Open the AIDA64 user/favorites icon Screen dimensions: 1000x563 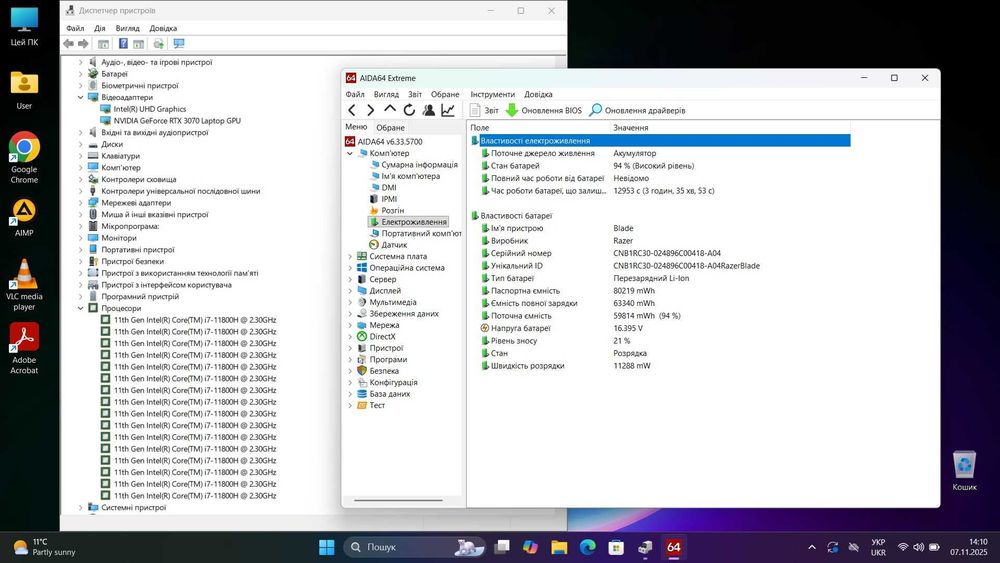click(429, 110)
